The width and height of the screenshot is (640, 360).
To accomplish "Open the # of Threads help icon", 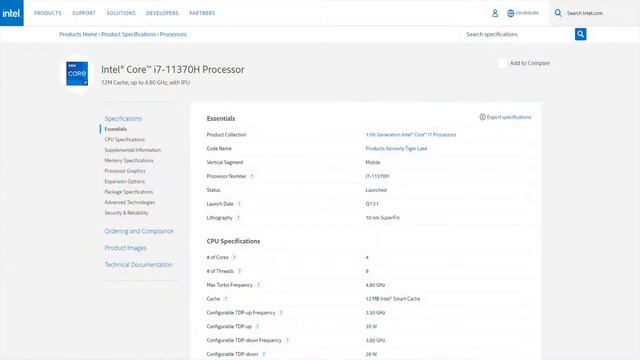I will 239,271.
